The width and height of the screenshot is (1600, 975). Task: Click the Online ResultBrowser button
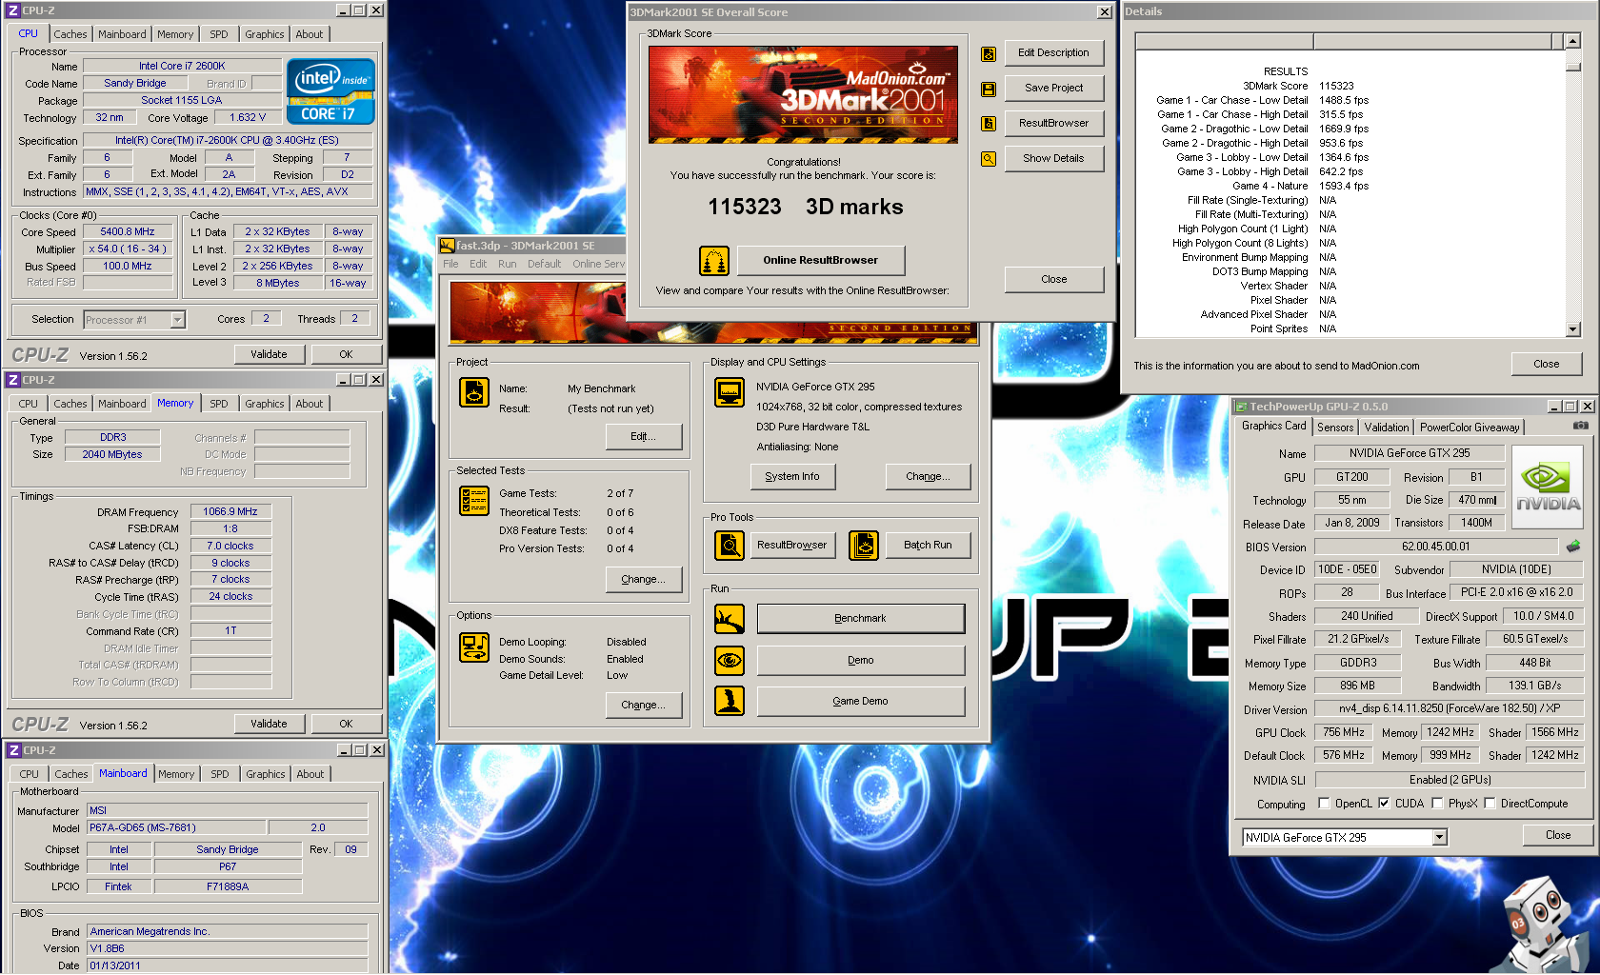pyautogui.click(x=821, y=260)
